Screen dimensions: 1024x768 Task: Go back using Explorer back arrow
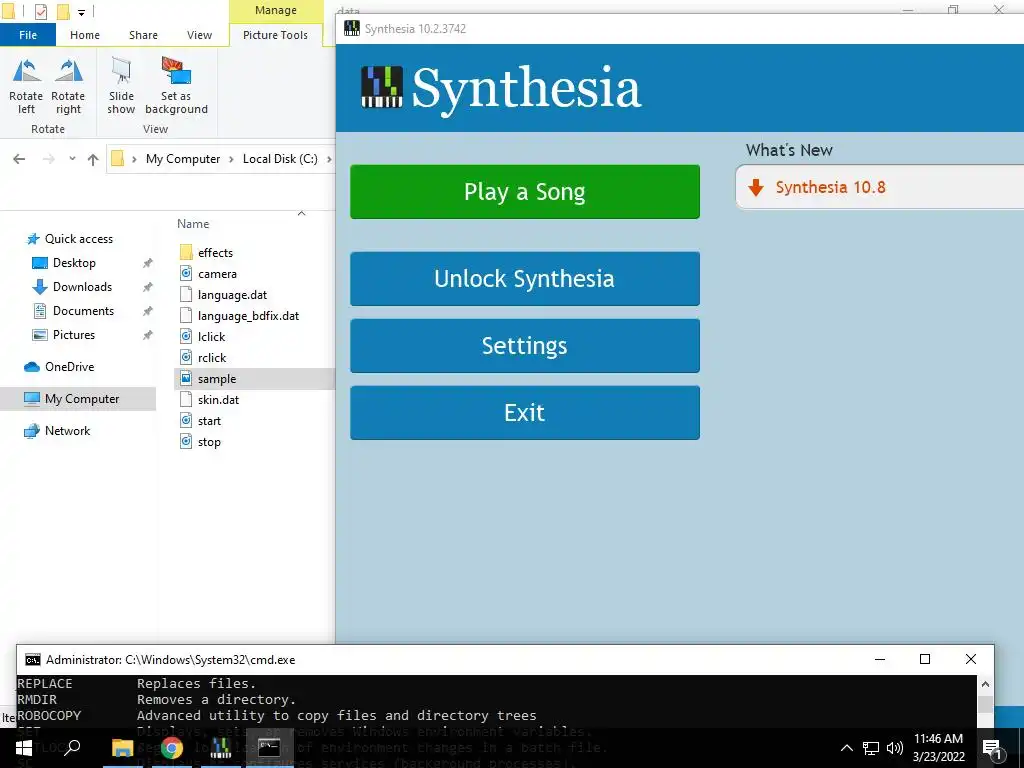pyautogui.click(x=19, y=159)
